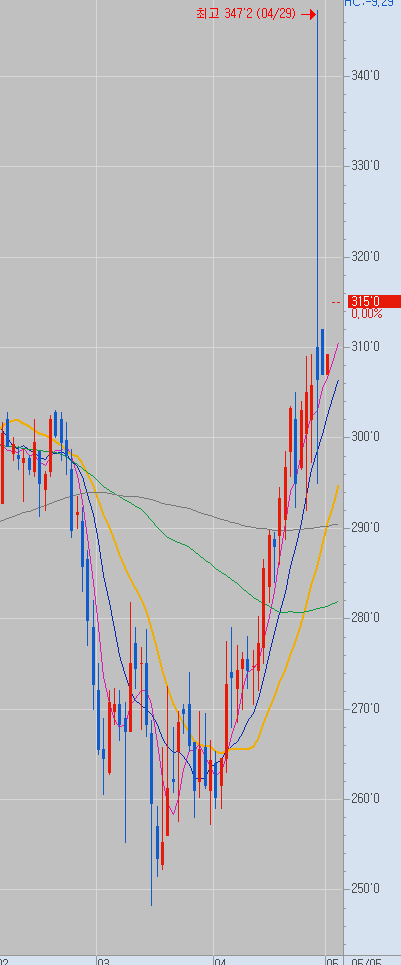The width and height of the screenshot is (401, 965).
Task: Click the 0,00% change value
Action: pyautogui.click(x=367, y=314)
